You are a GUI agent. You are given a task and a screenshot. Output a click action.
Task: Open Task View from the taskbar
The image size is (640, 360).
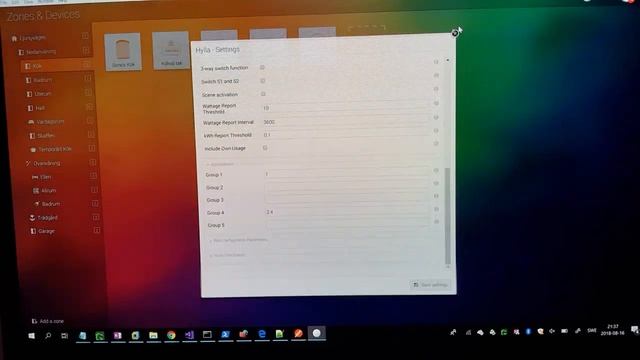(64, 336)
